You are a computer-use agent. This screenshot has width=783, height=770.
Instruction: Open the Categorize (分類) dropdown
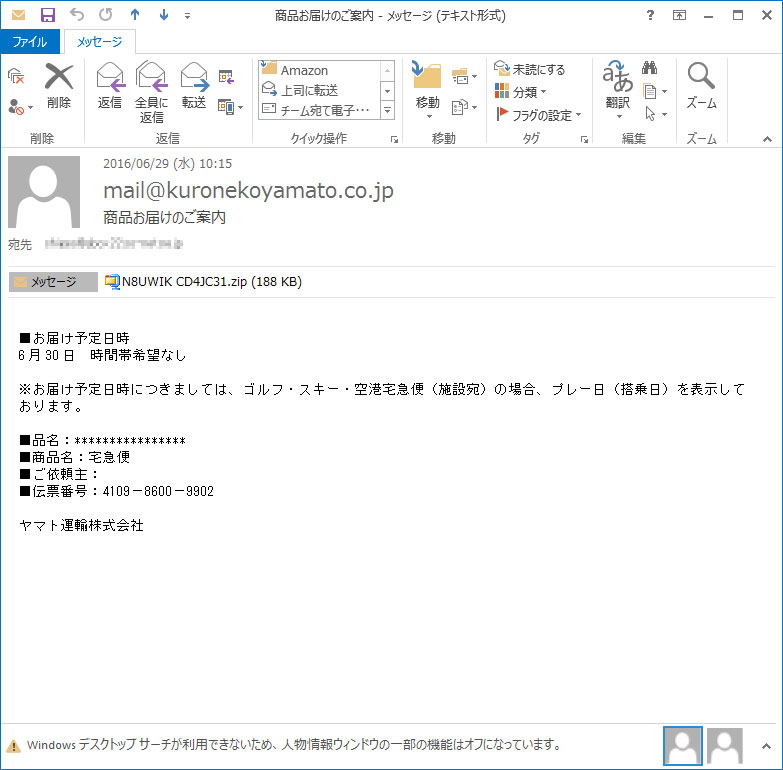pyautogui.click(x=521, y=92)
